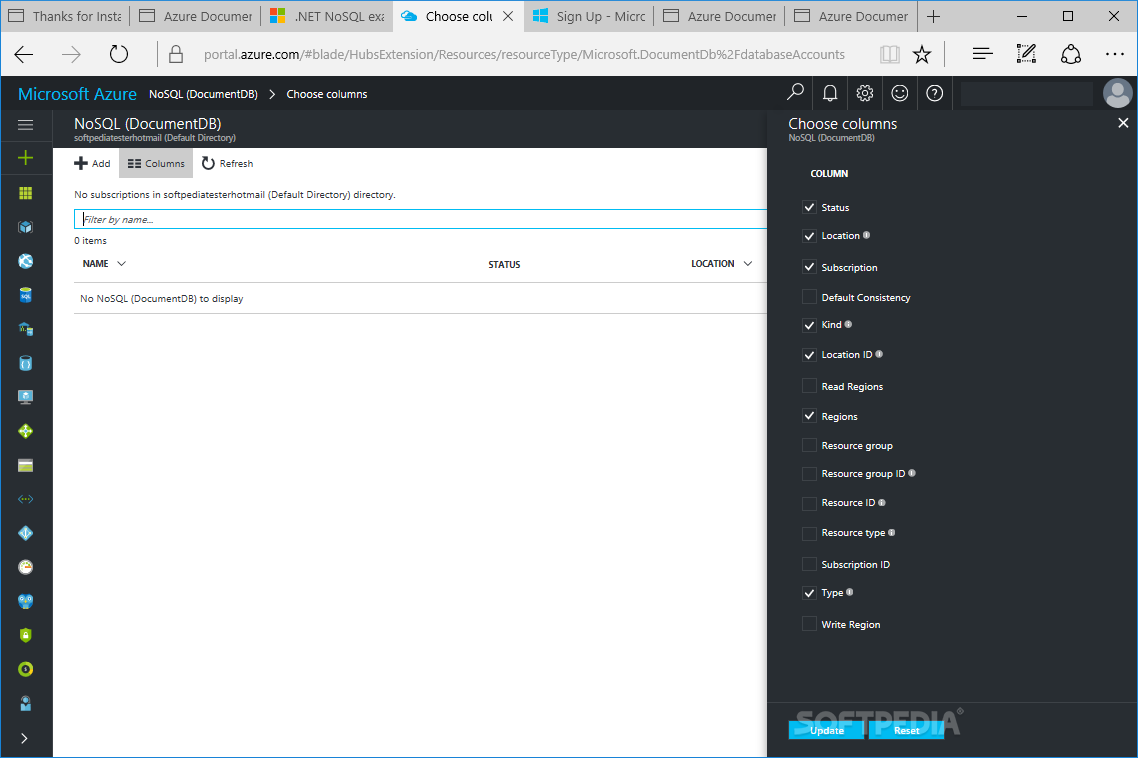Open Edge Hub lines icon
This screenshot has width=1138, height=758.
982,54
